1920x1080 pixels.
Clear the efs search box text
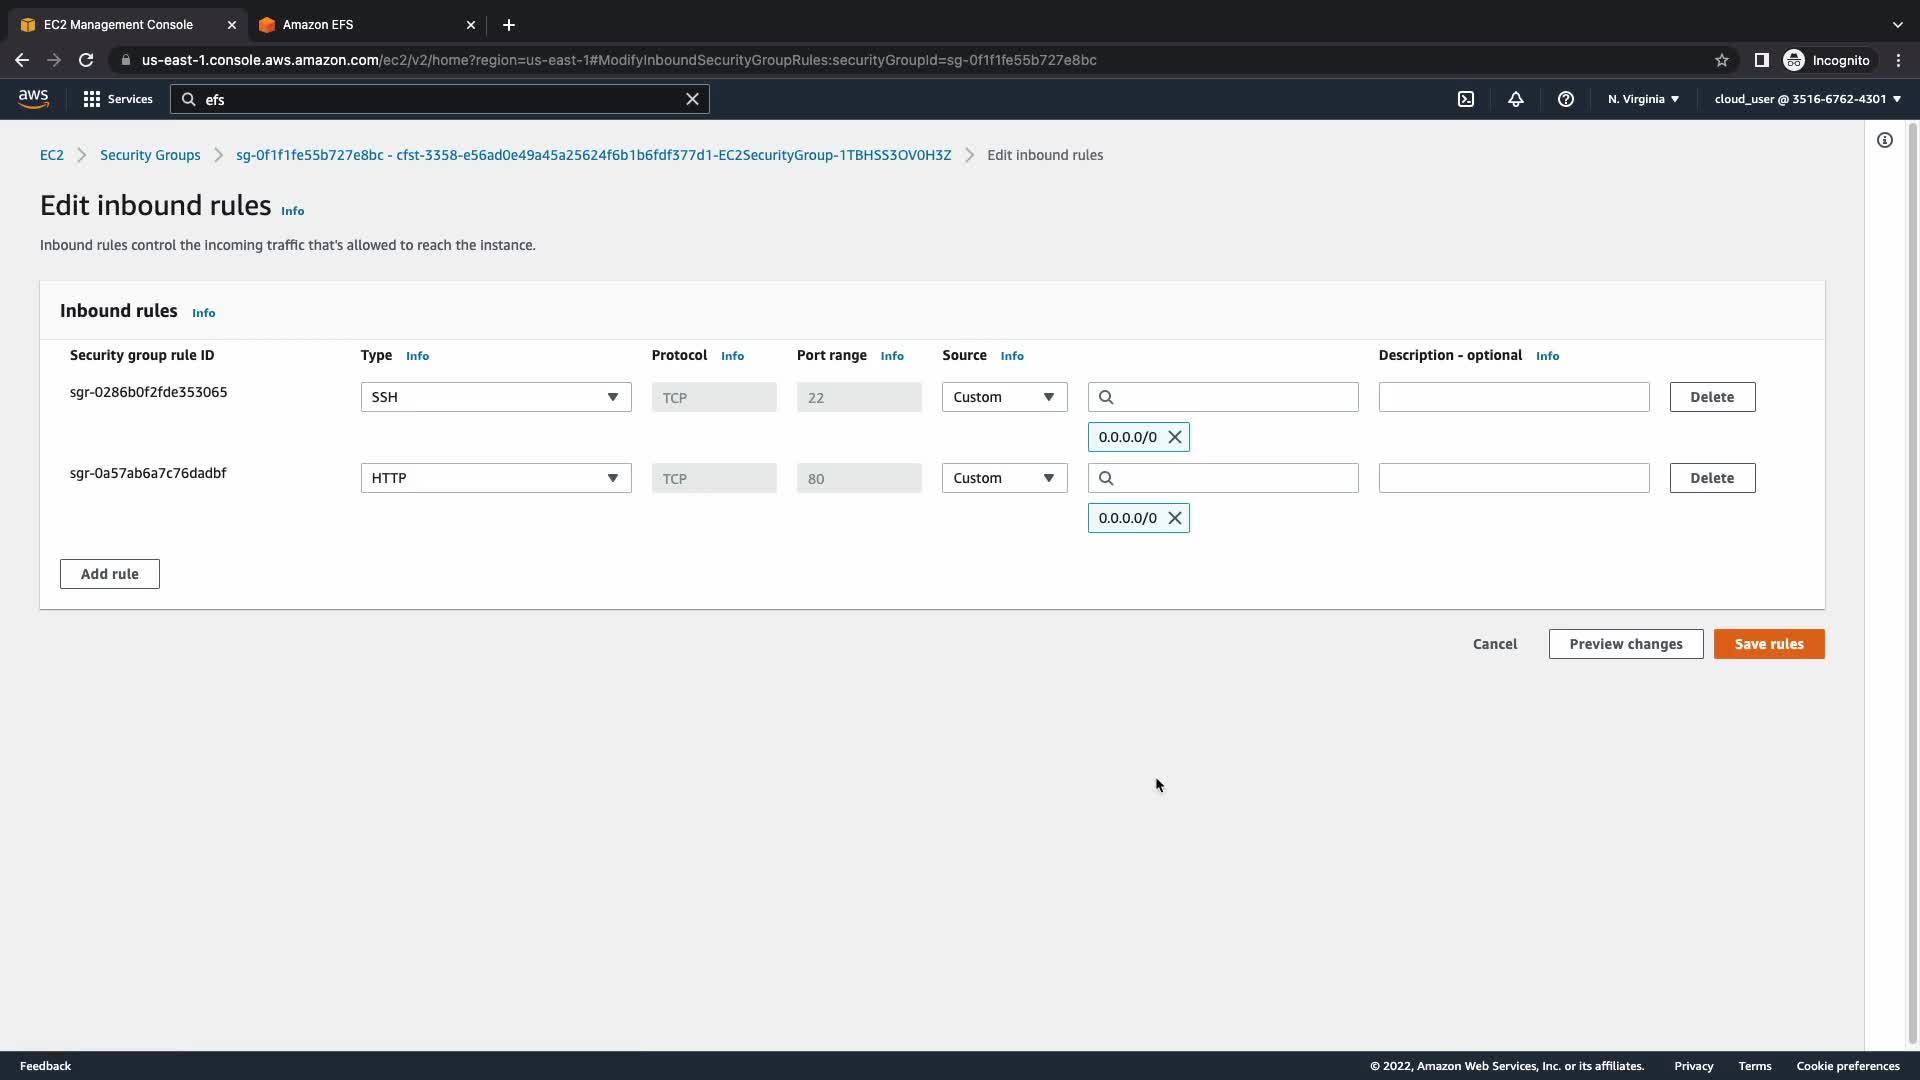[x=692, y=99]
